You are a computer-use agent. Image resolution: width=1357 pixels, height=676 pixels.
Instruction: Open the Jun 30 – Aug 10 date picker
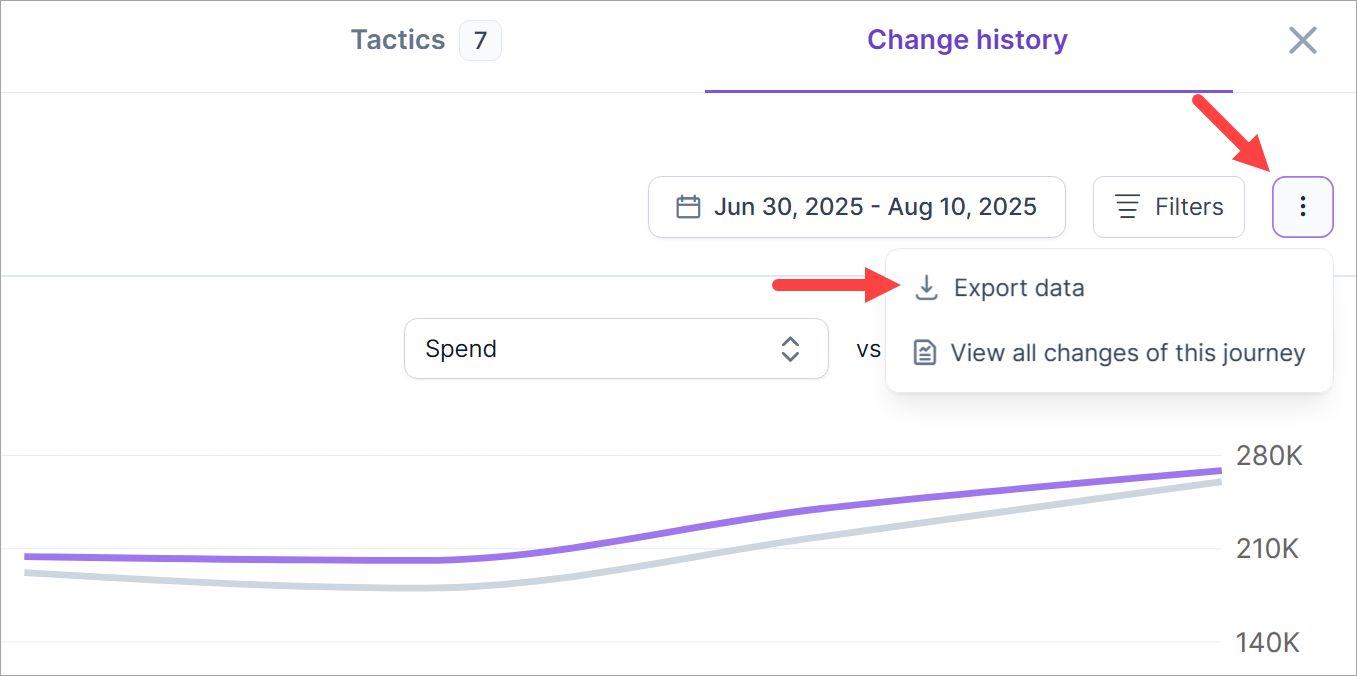point(856,207)
